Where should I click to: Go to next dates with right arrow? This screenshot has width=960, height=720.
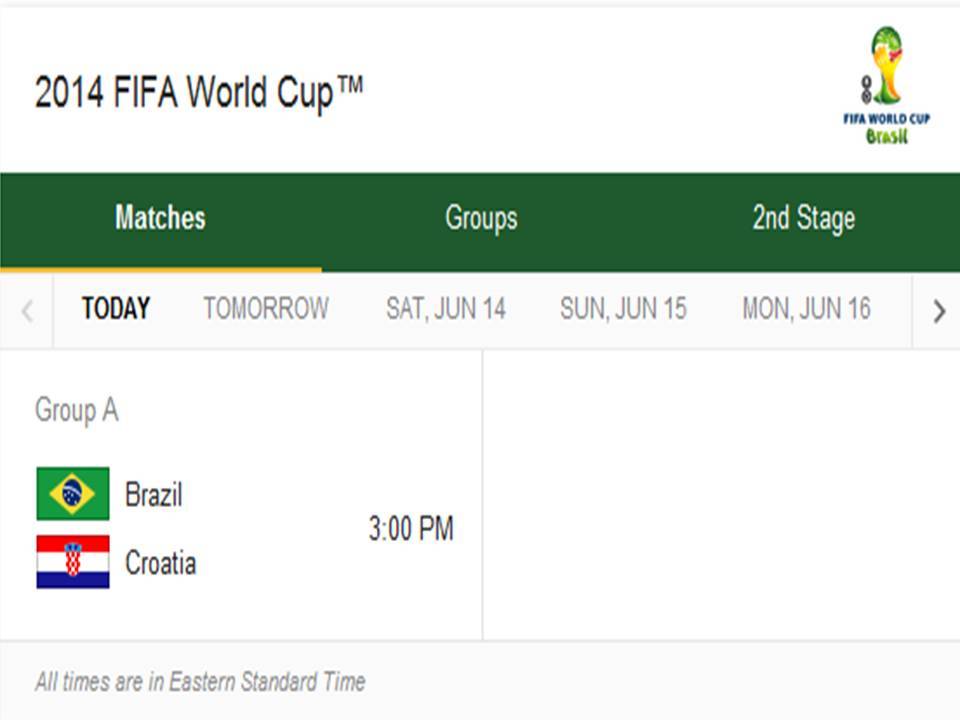(x=938, y=311)
